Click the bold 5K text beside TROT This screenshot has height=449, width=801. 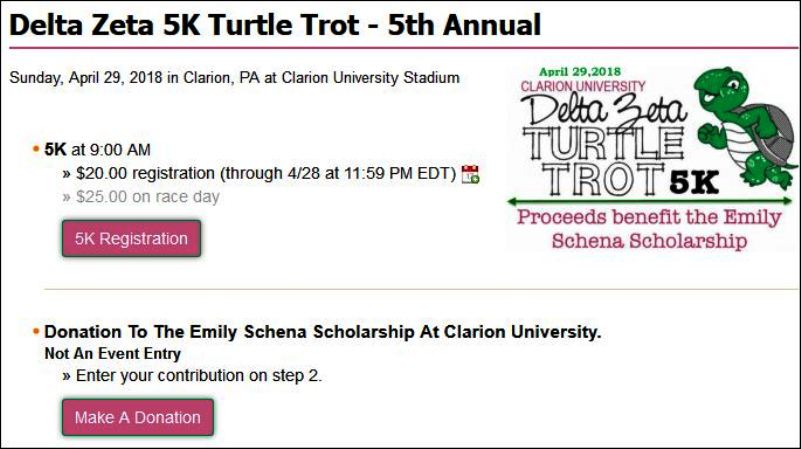tap(694, 181)
